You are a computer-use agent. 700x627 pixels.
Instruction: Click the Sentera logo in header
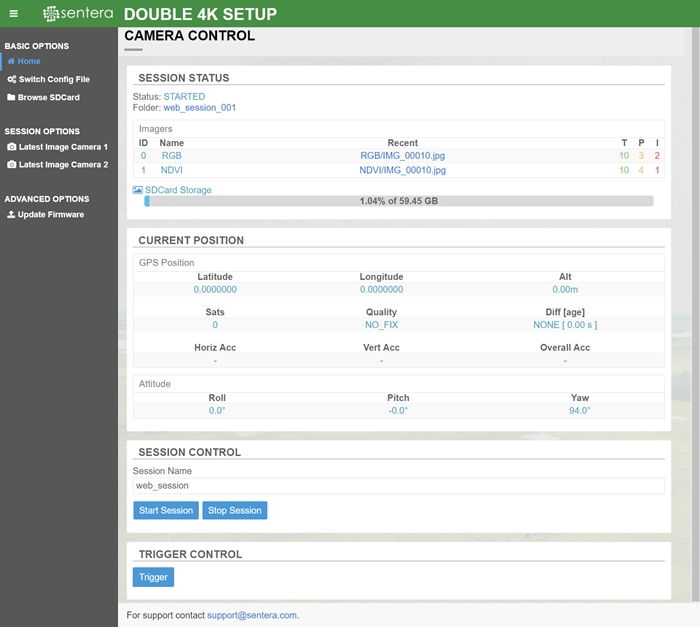[78, 14]
